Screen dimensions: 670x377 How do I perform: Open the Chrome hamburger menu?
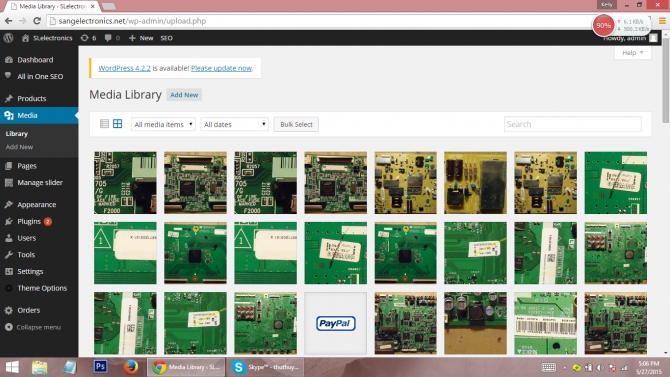point(662,21)
